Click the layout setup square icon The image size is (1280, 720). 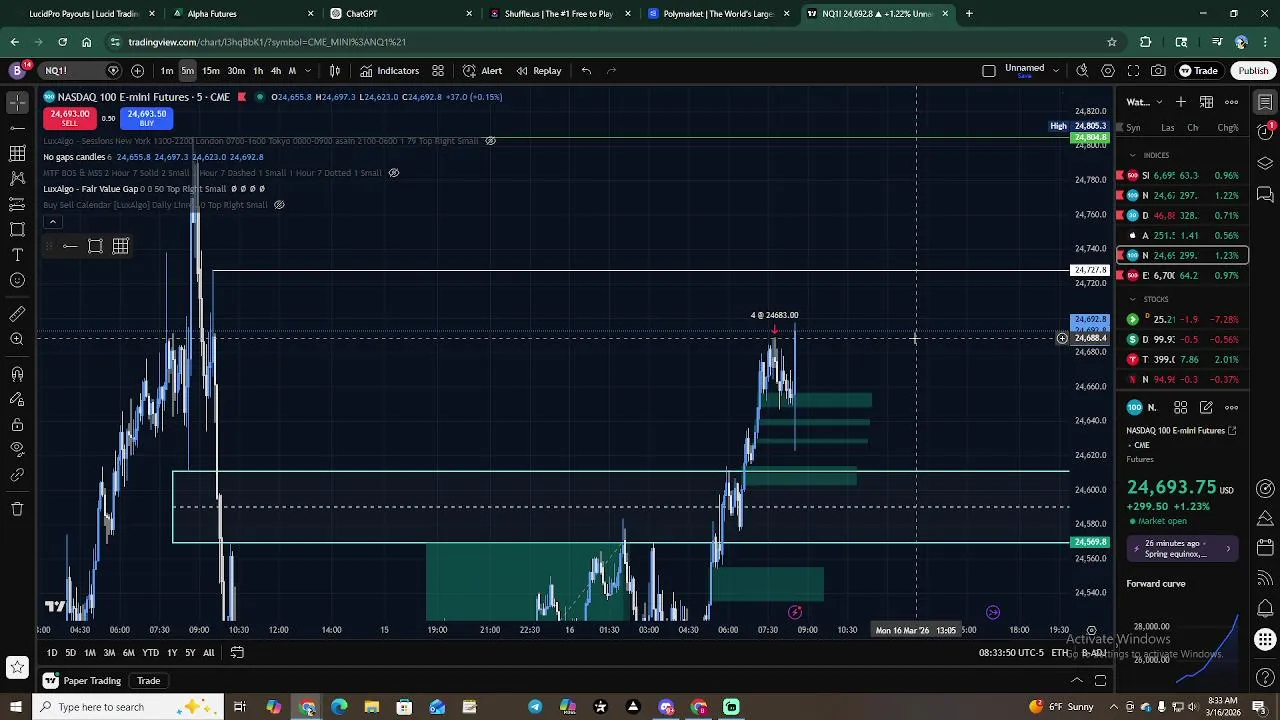tap(989, 71)
